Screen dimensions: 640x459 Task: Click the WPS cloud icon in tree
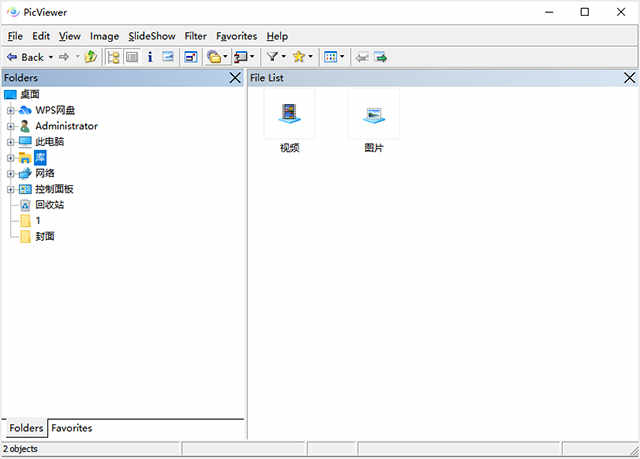[x=25, y=110]
